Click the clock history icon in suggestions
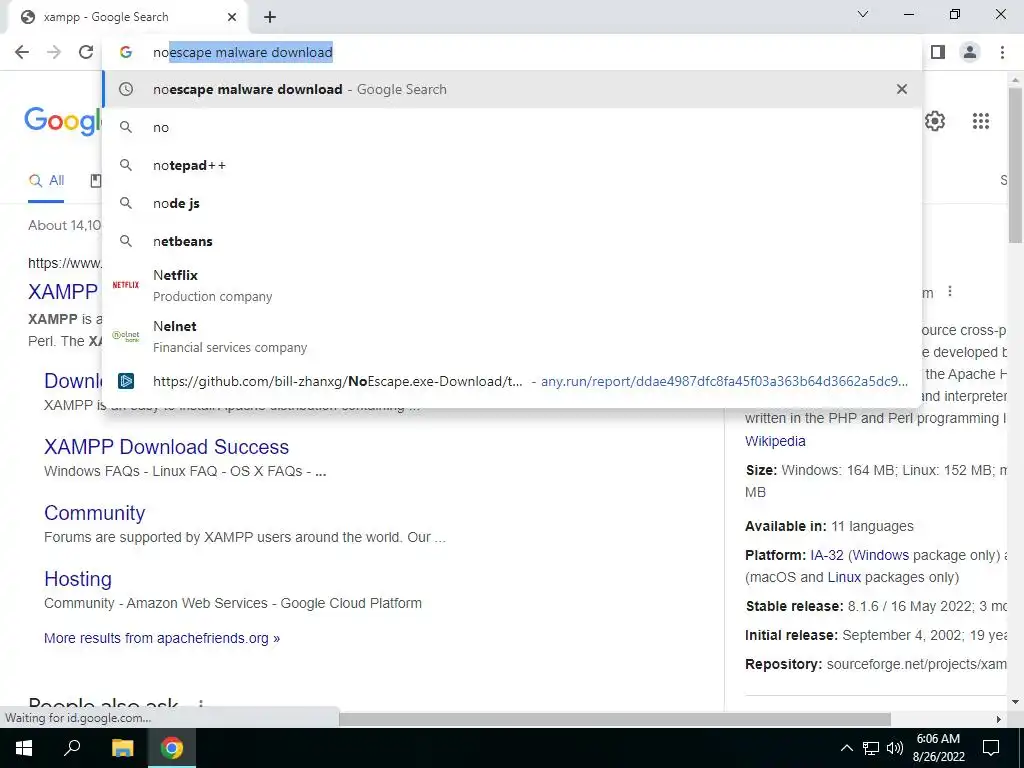This screenshot has width=1024, height=768. (125, 89)
